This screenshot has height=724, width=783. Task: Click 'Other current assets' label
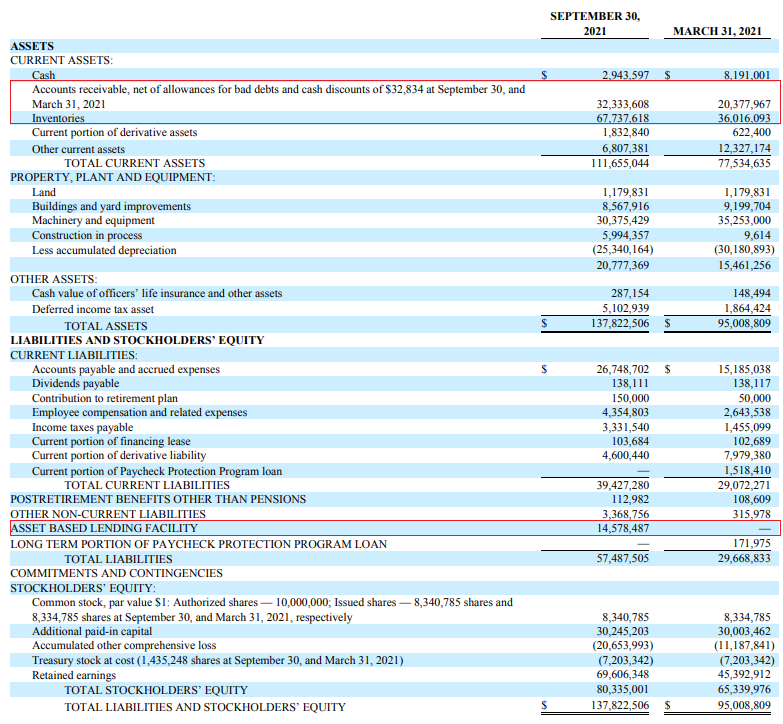coord(78,149)
